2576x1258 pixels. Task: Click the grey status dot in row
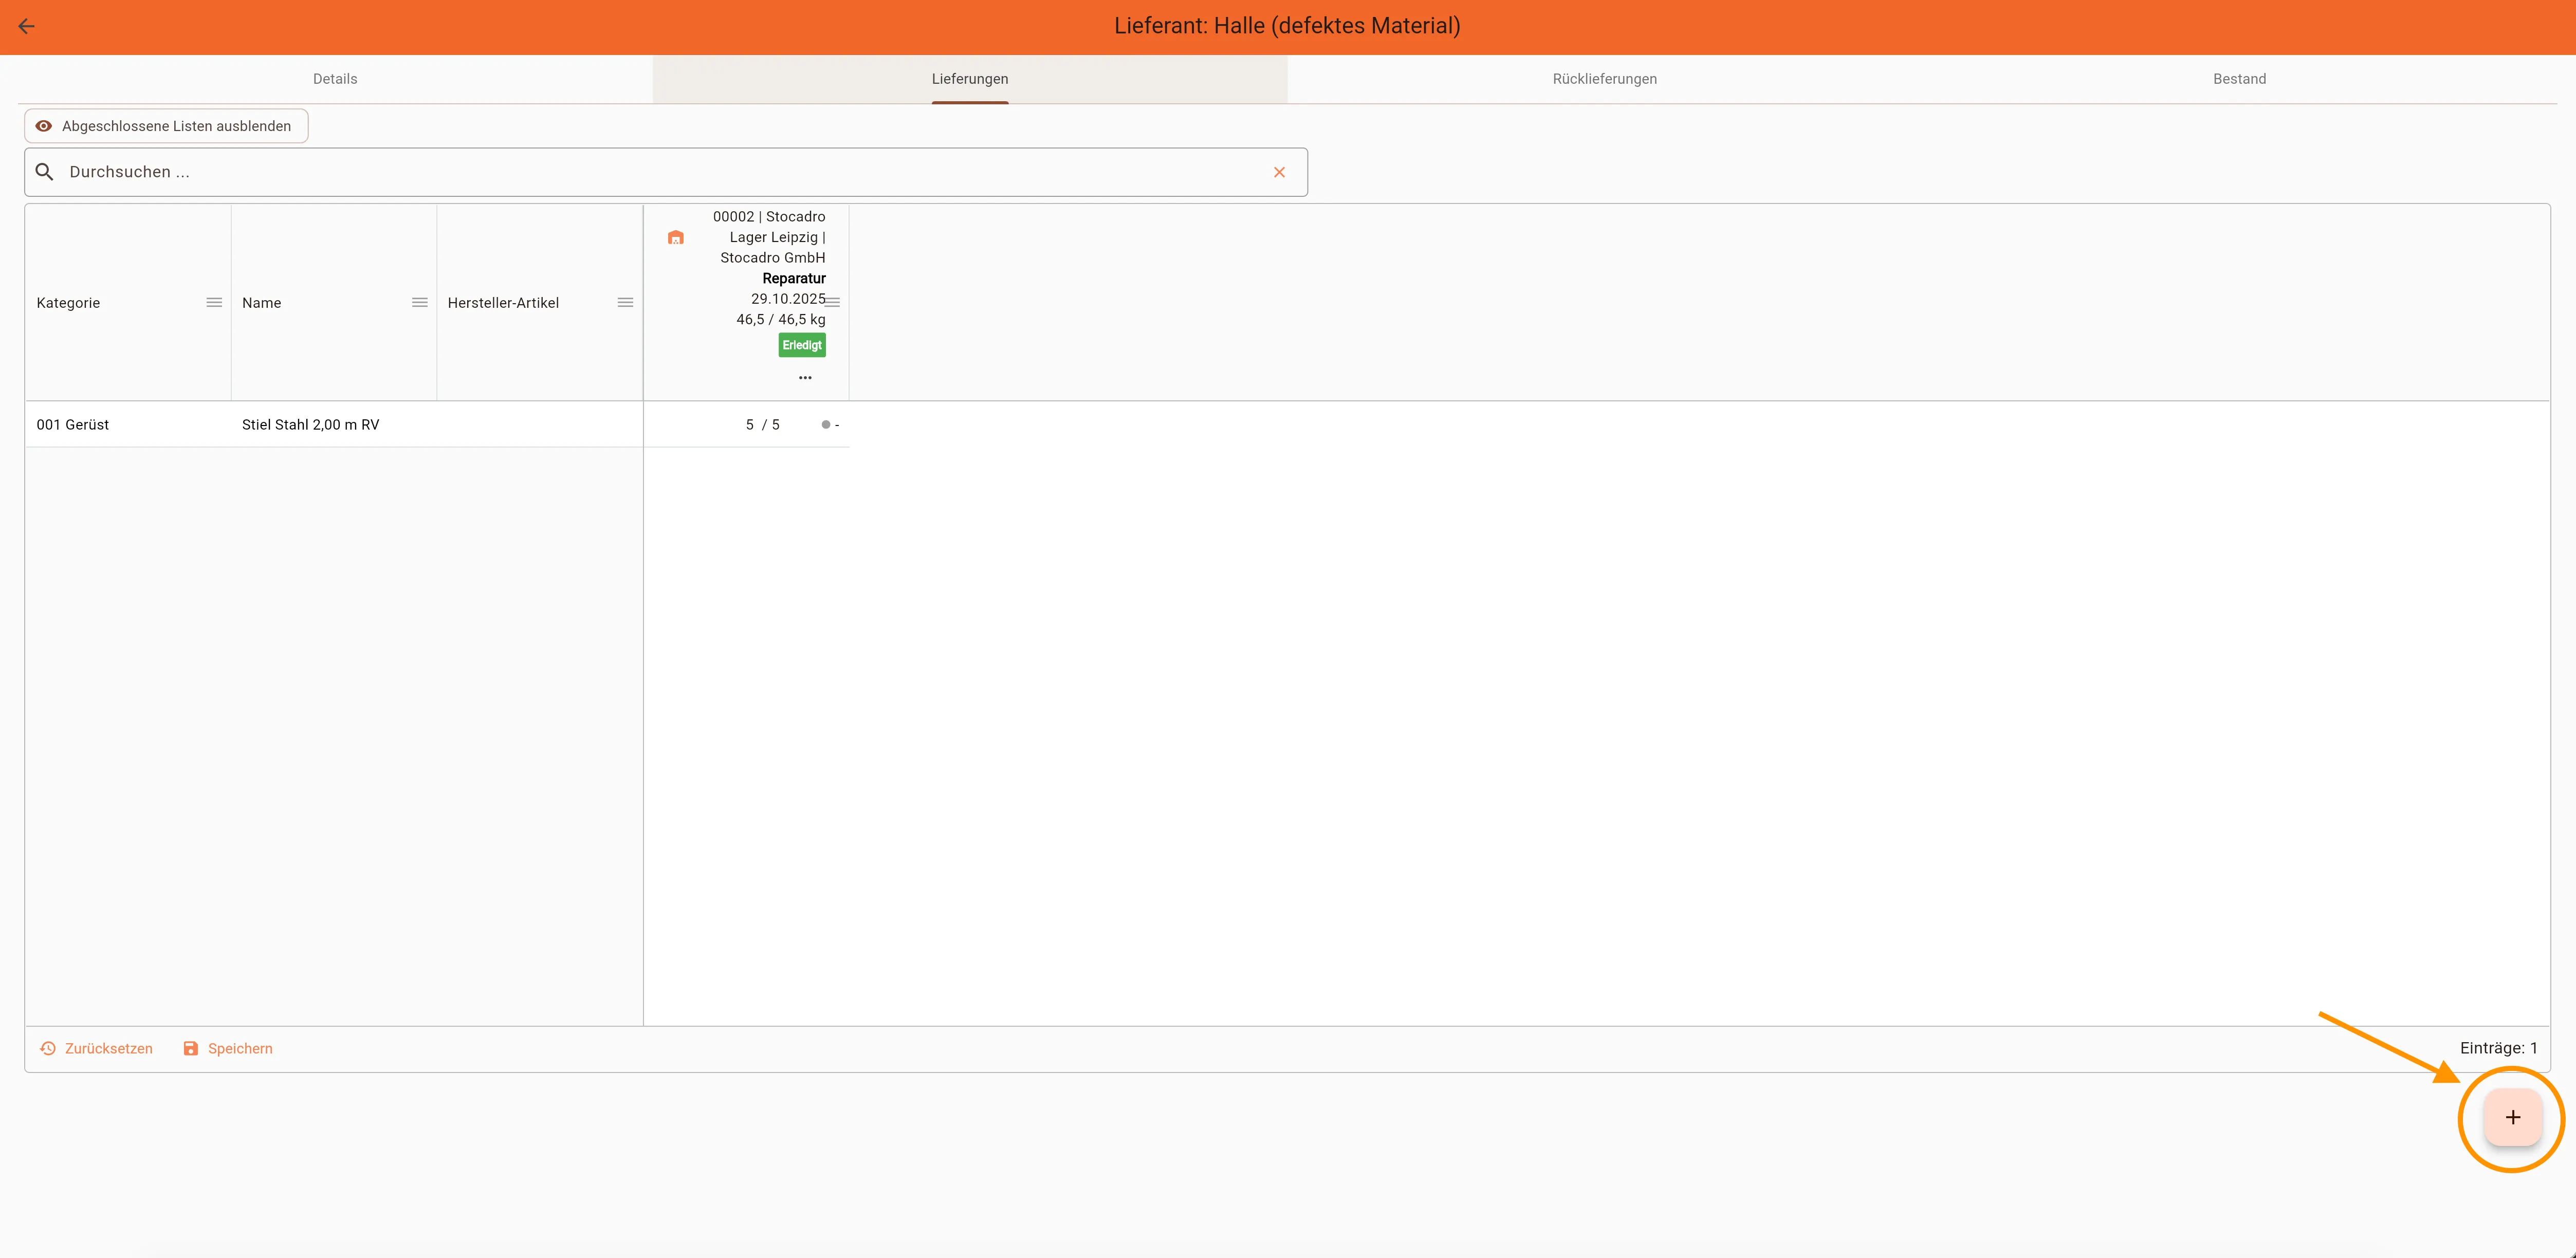point(826,425)
